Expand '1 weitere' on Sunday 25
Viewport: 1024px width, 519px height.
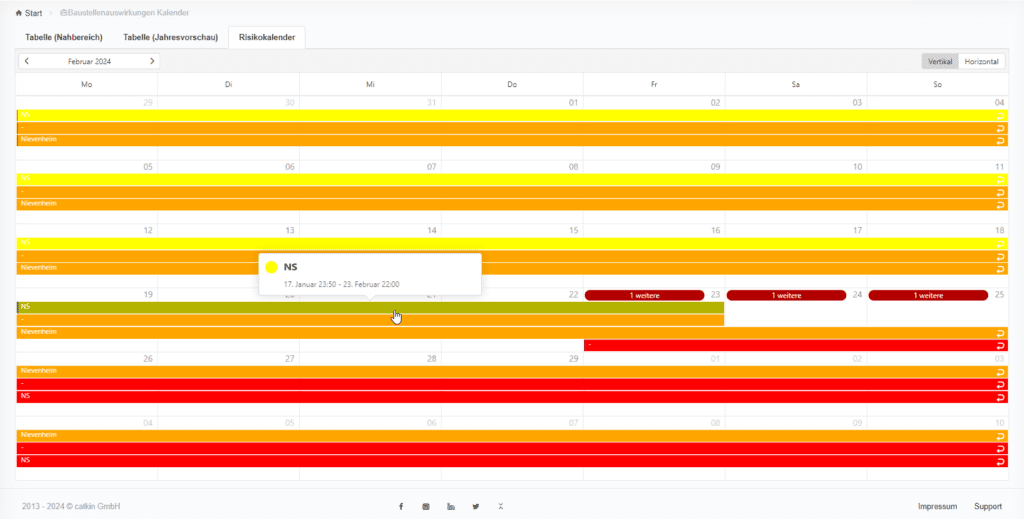[x=928, y=295]
